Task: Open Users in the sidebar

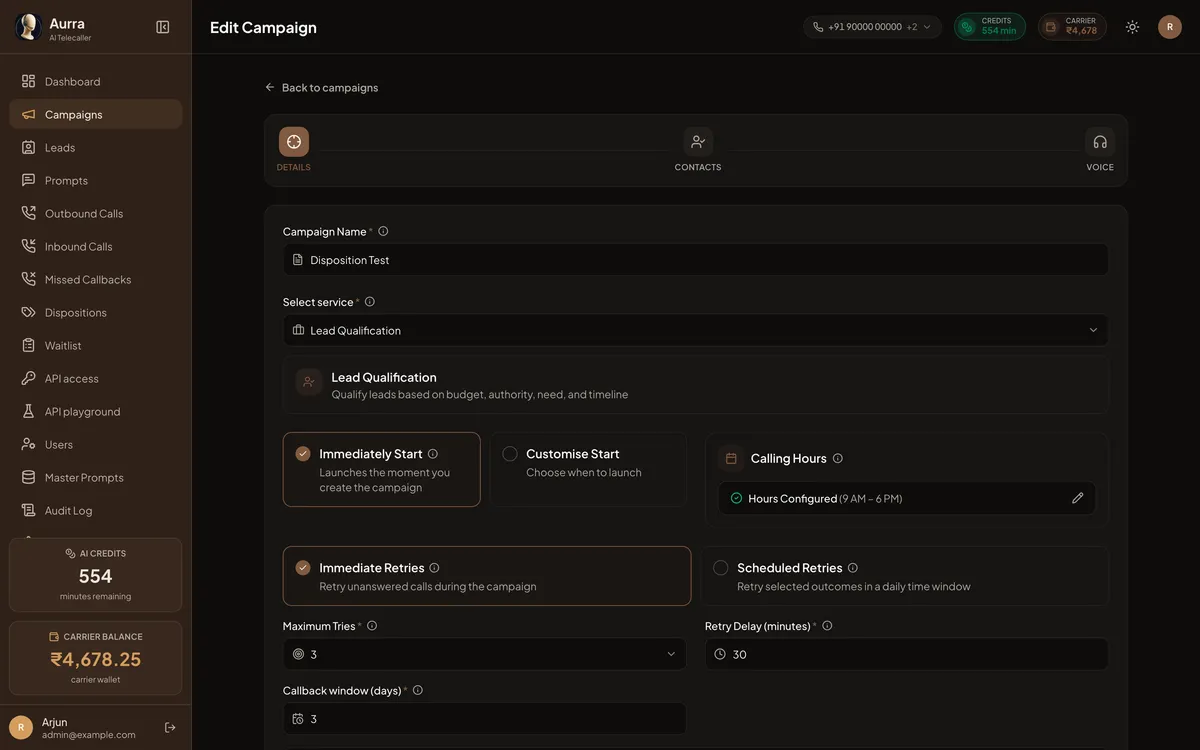Action: coord(96,444)
